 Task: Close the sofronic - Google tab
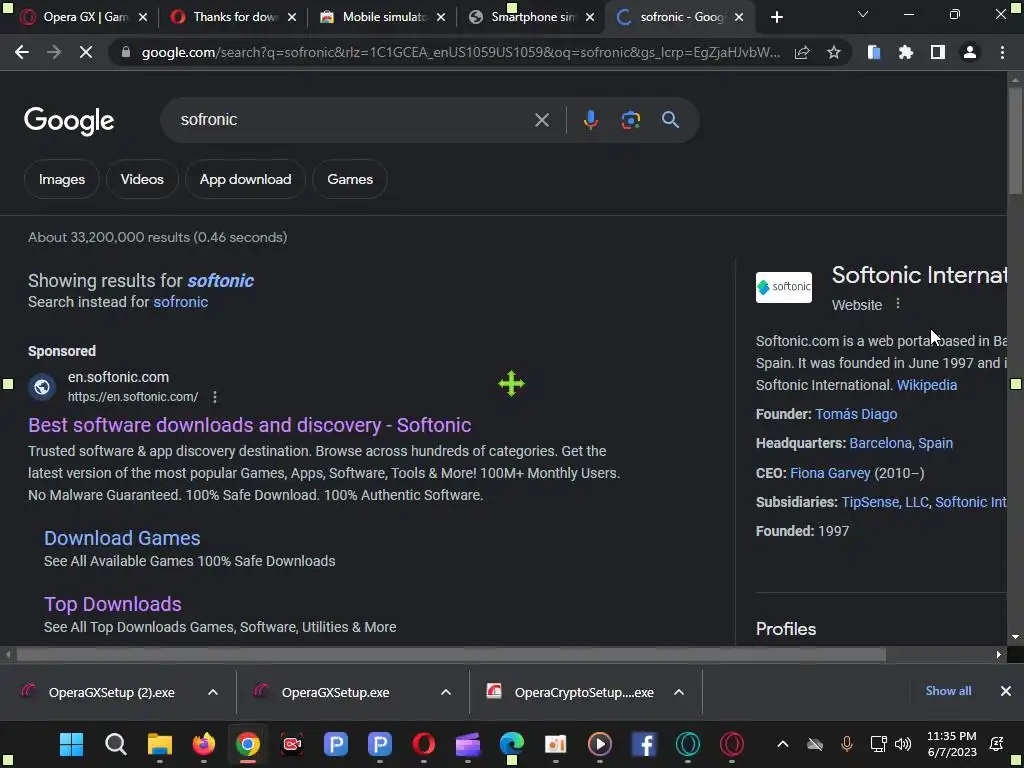(x=739, y=18)
